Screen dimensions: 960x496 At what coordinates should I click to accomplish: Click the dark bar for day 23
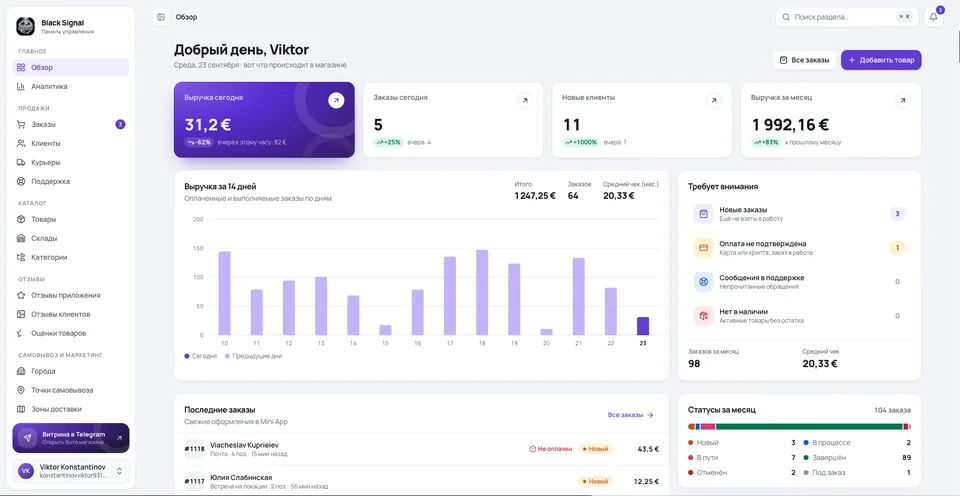tap(643, 326)
